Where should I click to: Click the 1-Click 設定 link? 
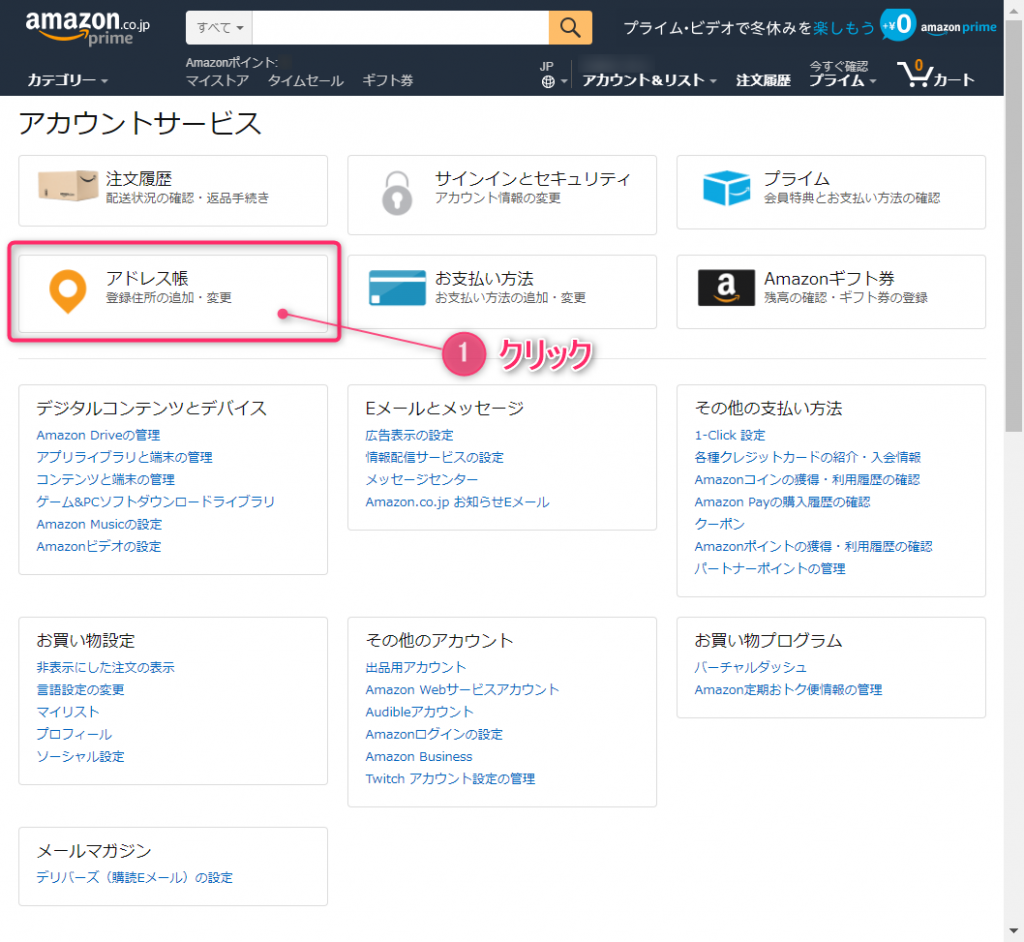pos(730,435)
